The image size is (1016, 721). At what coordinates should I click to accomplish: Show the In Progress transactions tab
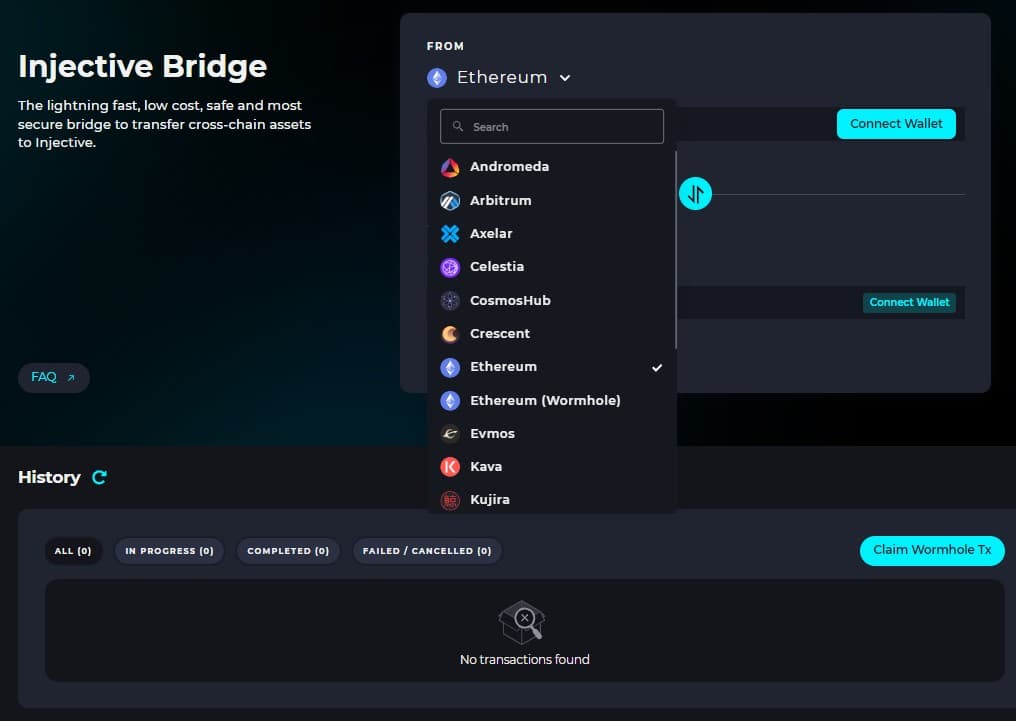[x=169, y=551]
